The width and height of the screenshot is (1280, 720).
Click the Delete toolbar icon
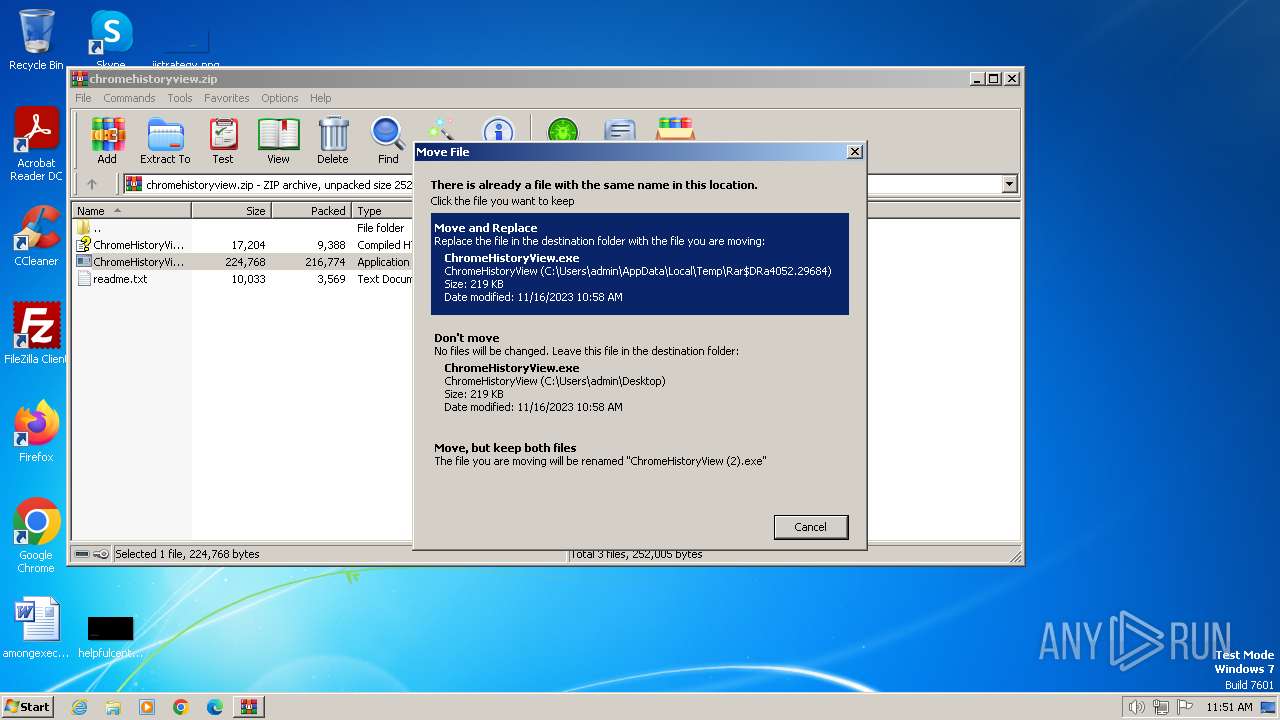333,140
